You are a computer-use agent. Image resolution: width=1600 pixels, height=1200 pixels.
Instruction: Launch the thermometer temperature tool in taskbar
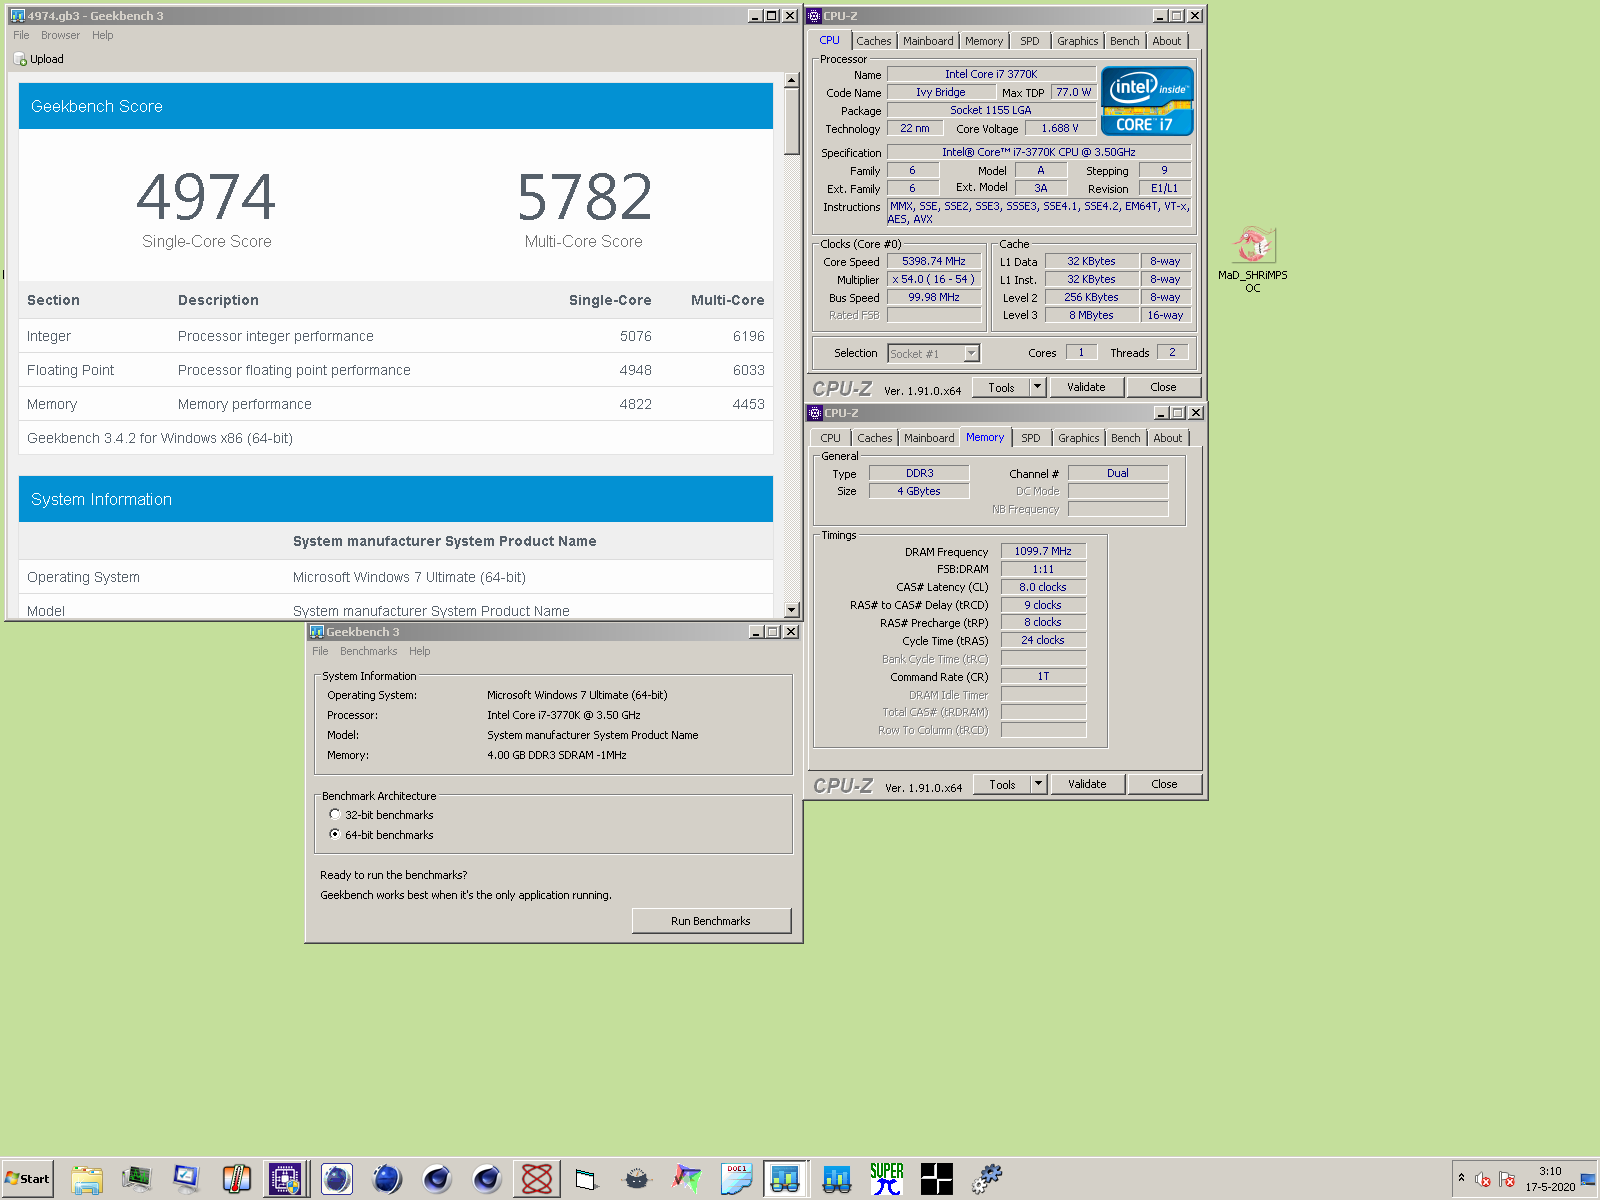tap(236, 1179)
